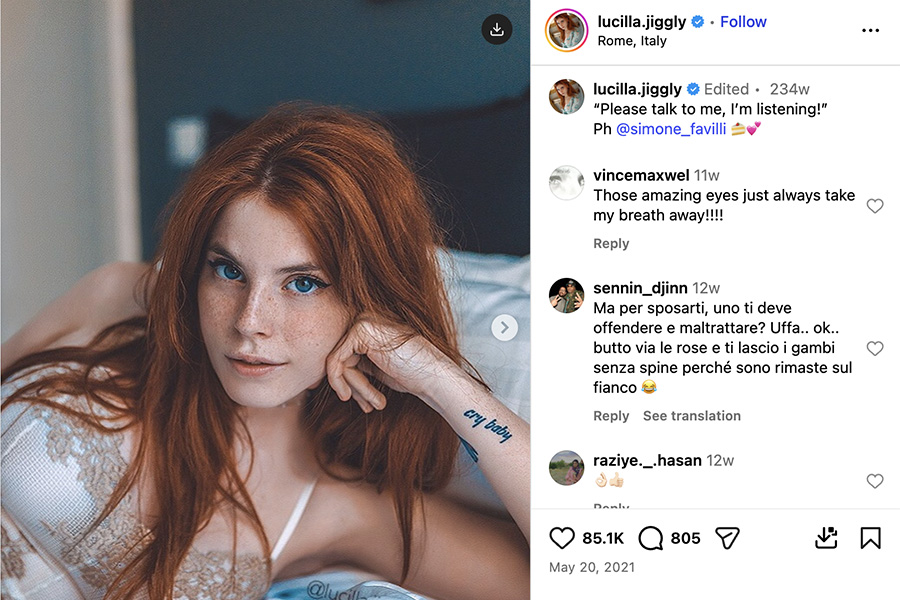Screen dimensions: 900x600
Task: Open the three-dot post options menu
Action: click(x=870, y=30)
